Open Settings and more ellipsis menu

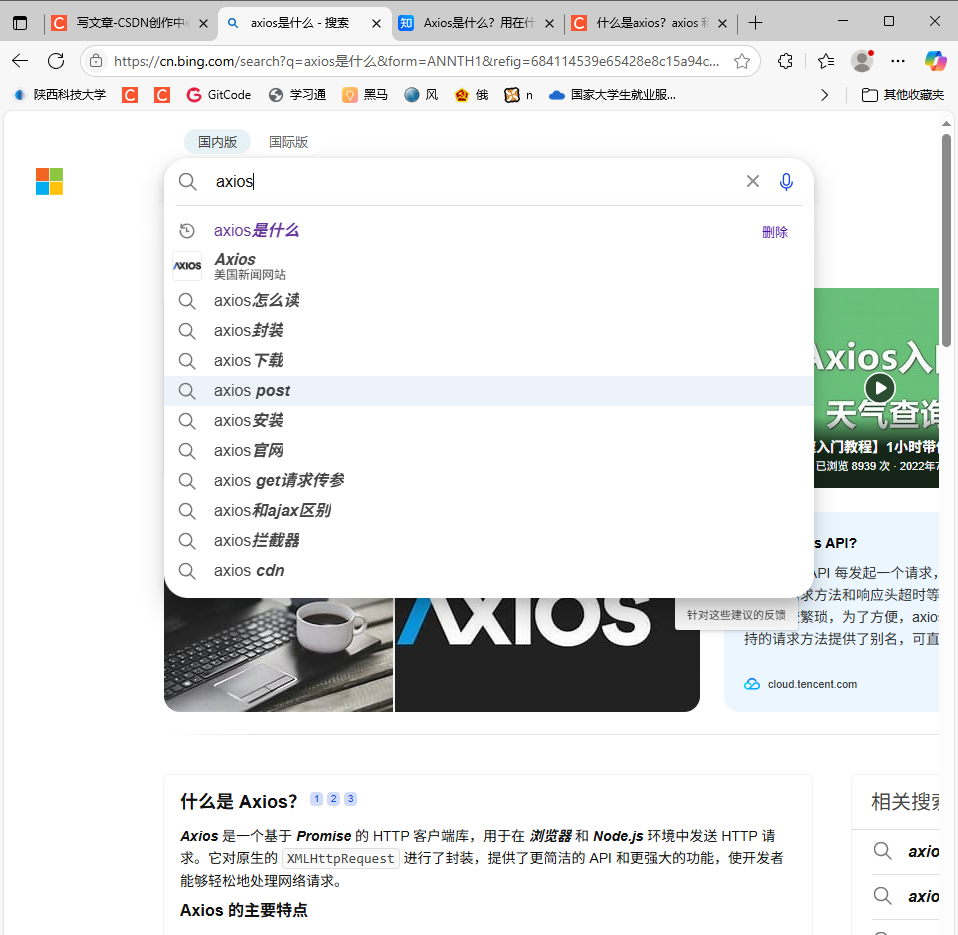(898, 60)
